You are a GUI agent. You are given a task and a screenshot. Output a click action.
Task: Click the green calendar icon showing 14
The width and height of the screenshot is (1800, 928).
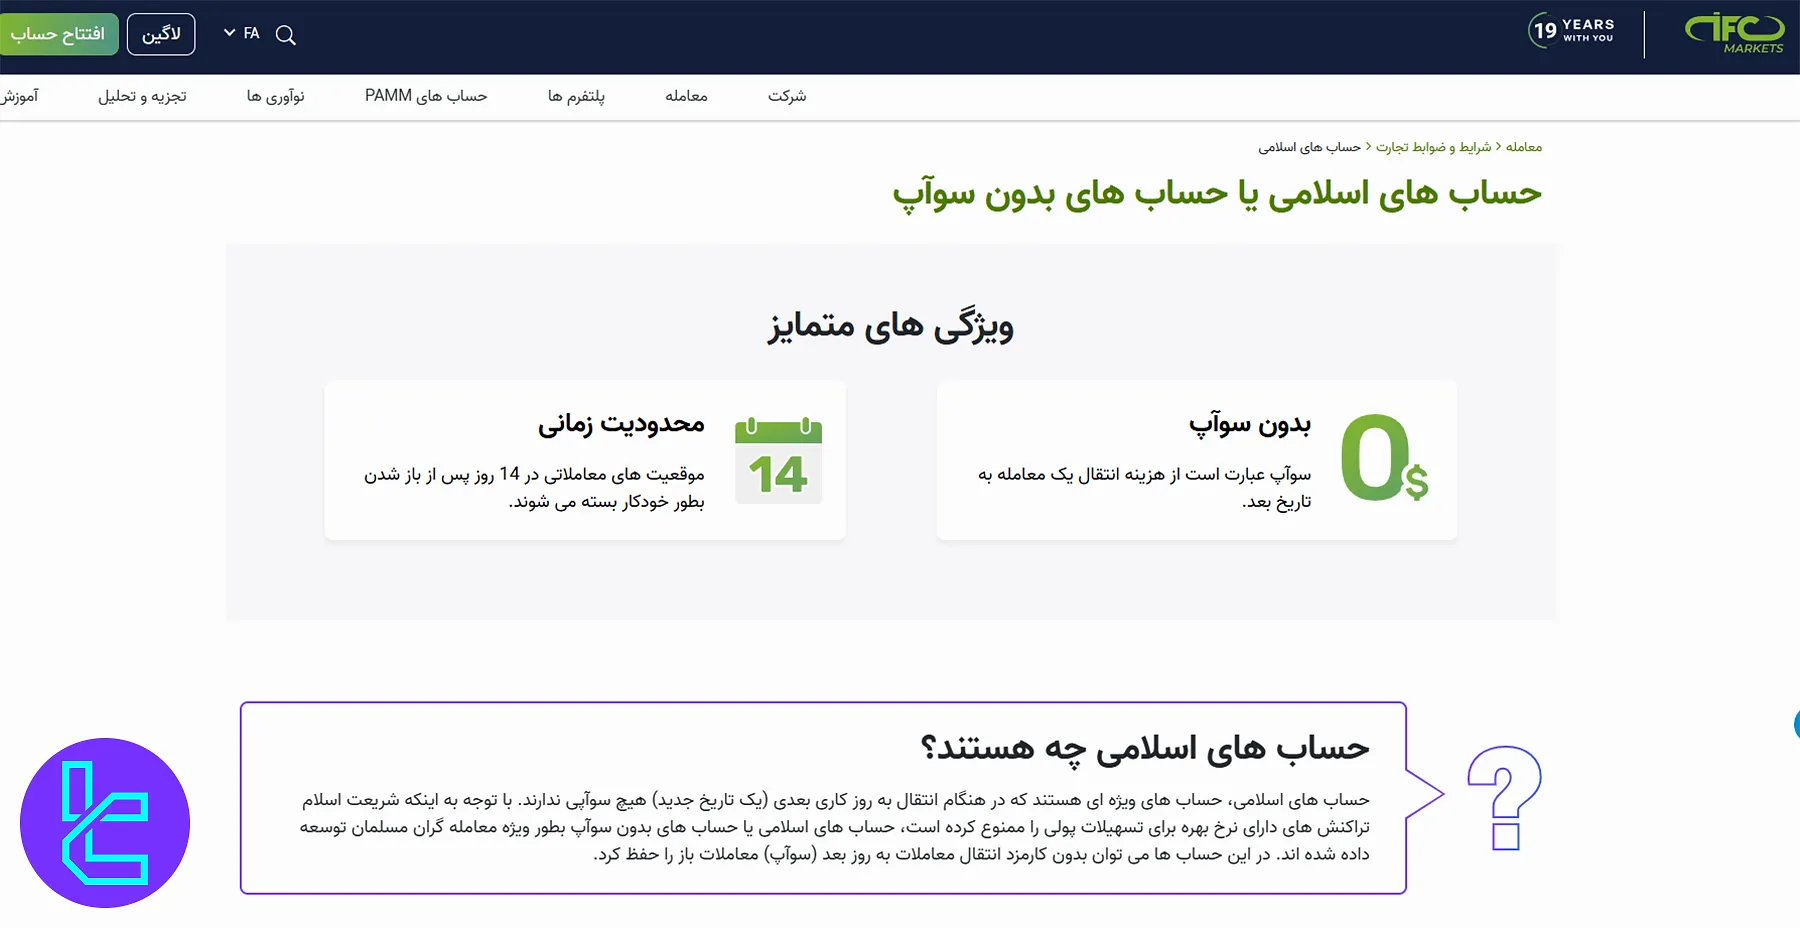click(779, 460)
